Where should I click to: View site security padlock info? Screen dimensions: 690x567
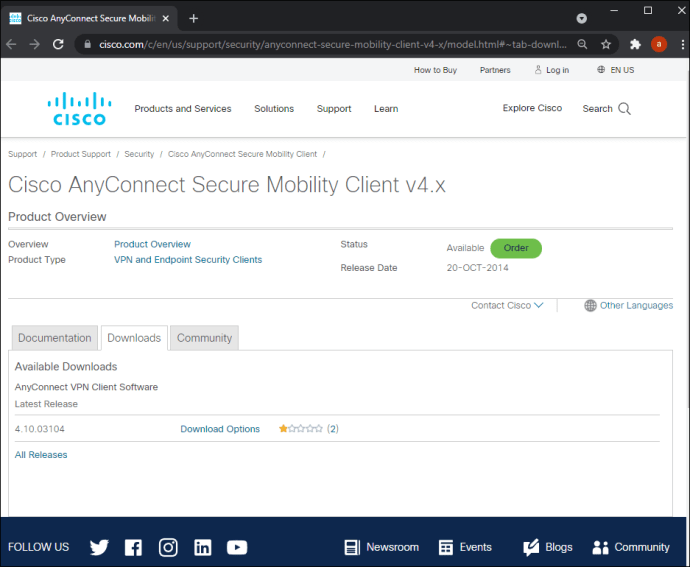(88, 44)
